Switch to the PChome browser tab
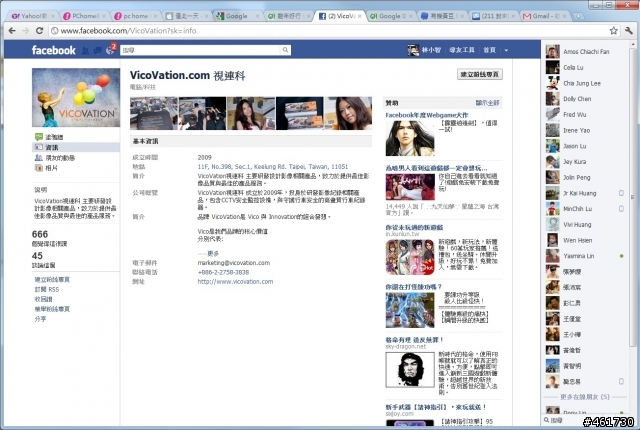Screen dimensions: 640x430 [84, 16]
